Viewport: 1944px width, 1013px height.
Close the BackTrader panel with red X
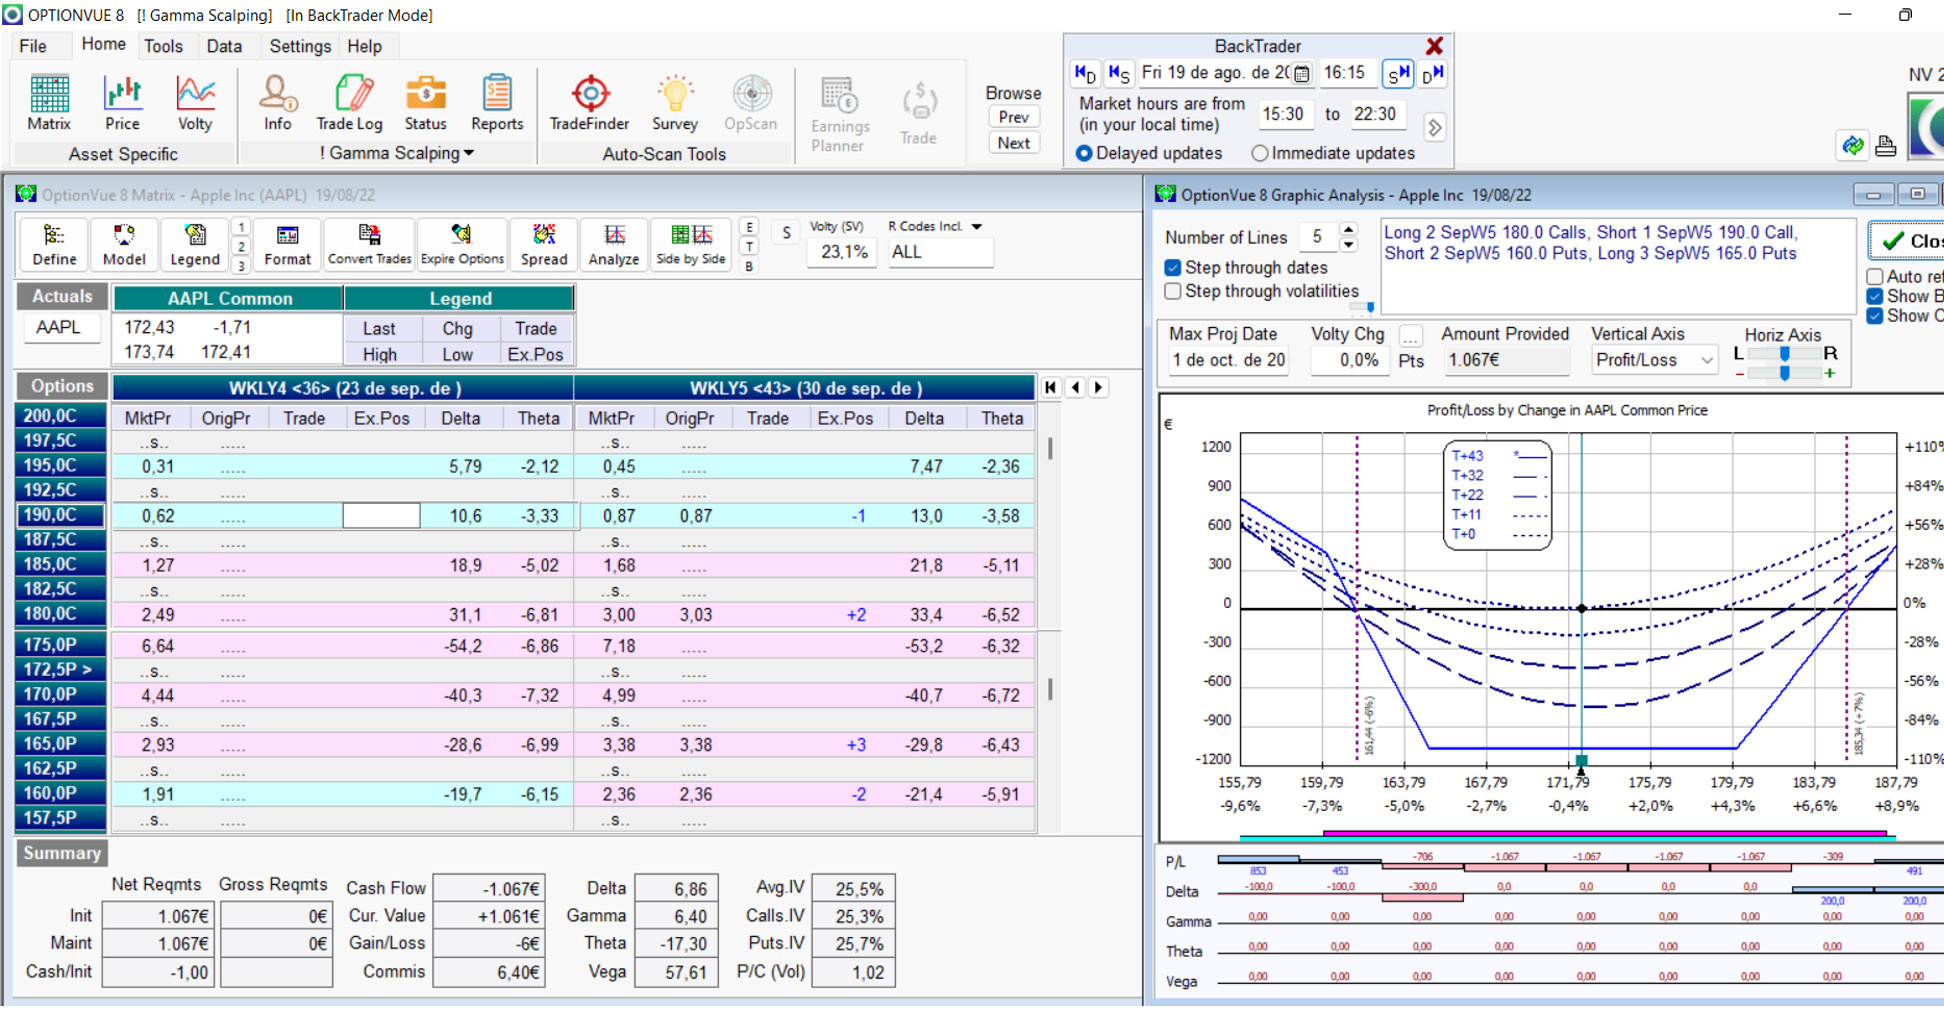tap(1434, 46)
